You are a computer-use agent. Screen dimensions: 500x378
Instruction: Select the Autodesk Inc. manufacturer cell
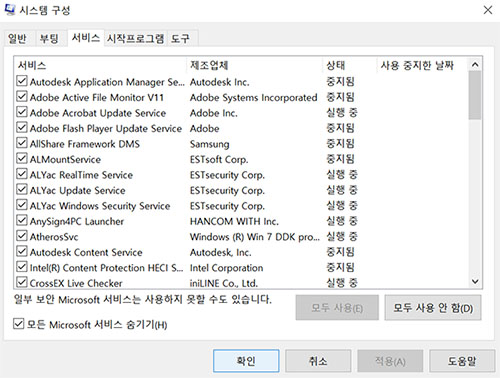220,82
